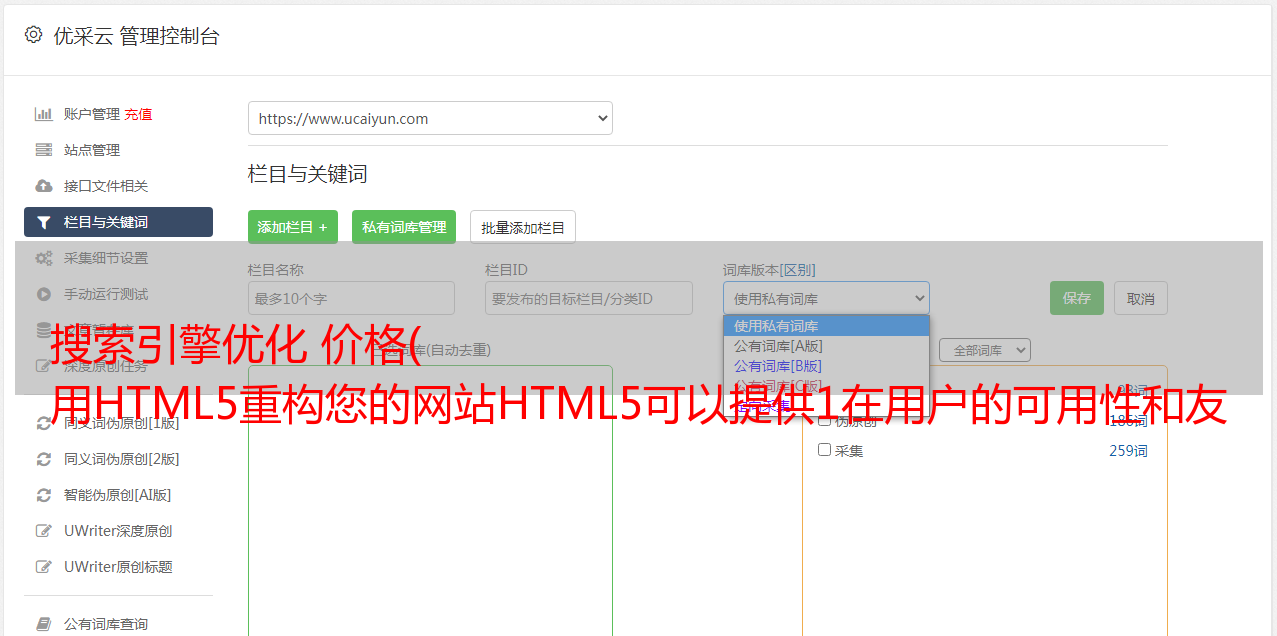
Task: Click the refresh icon for 同义词伪原创[2版]
Action: coord(44,459)
